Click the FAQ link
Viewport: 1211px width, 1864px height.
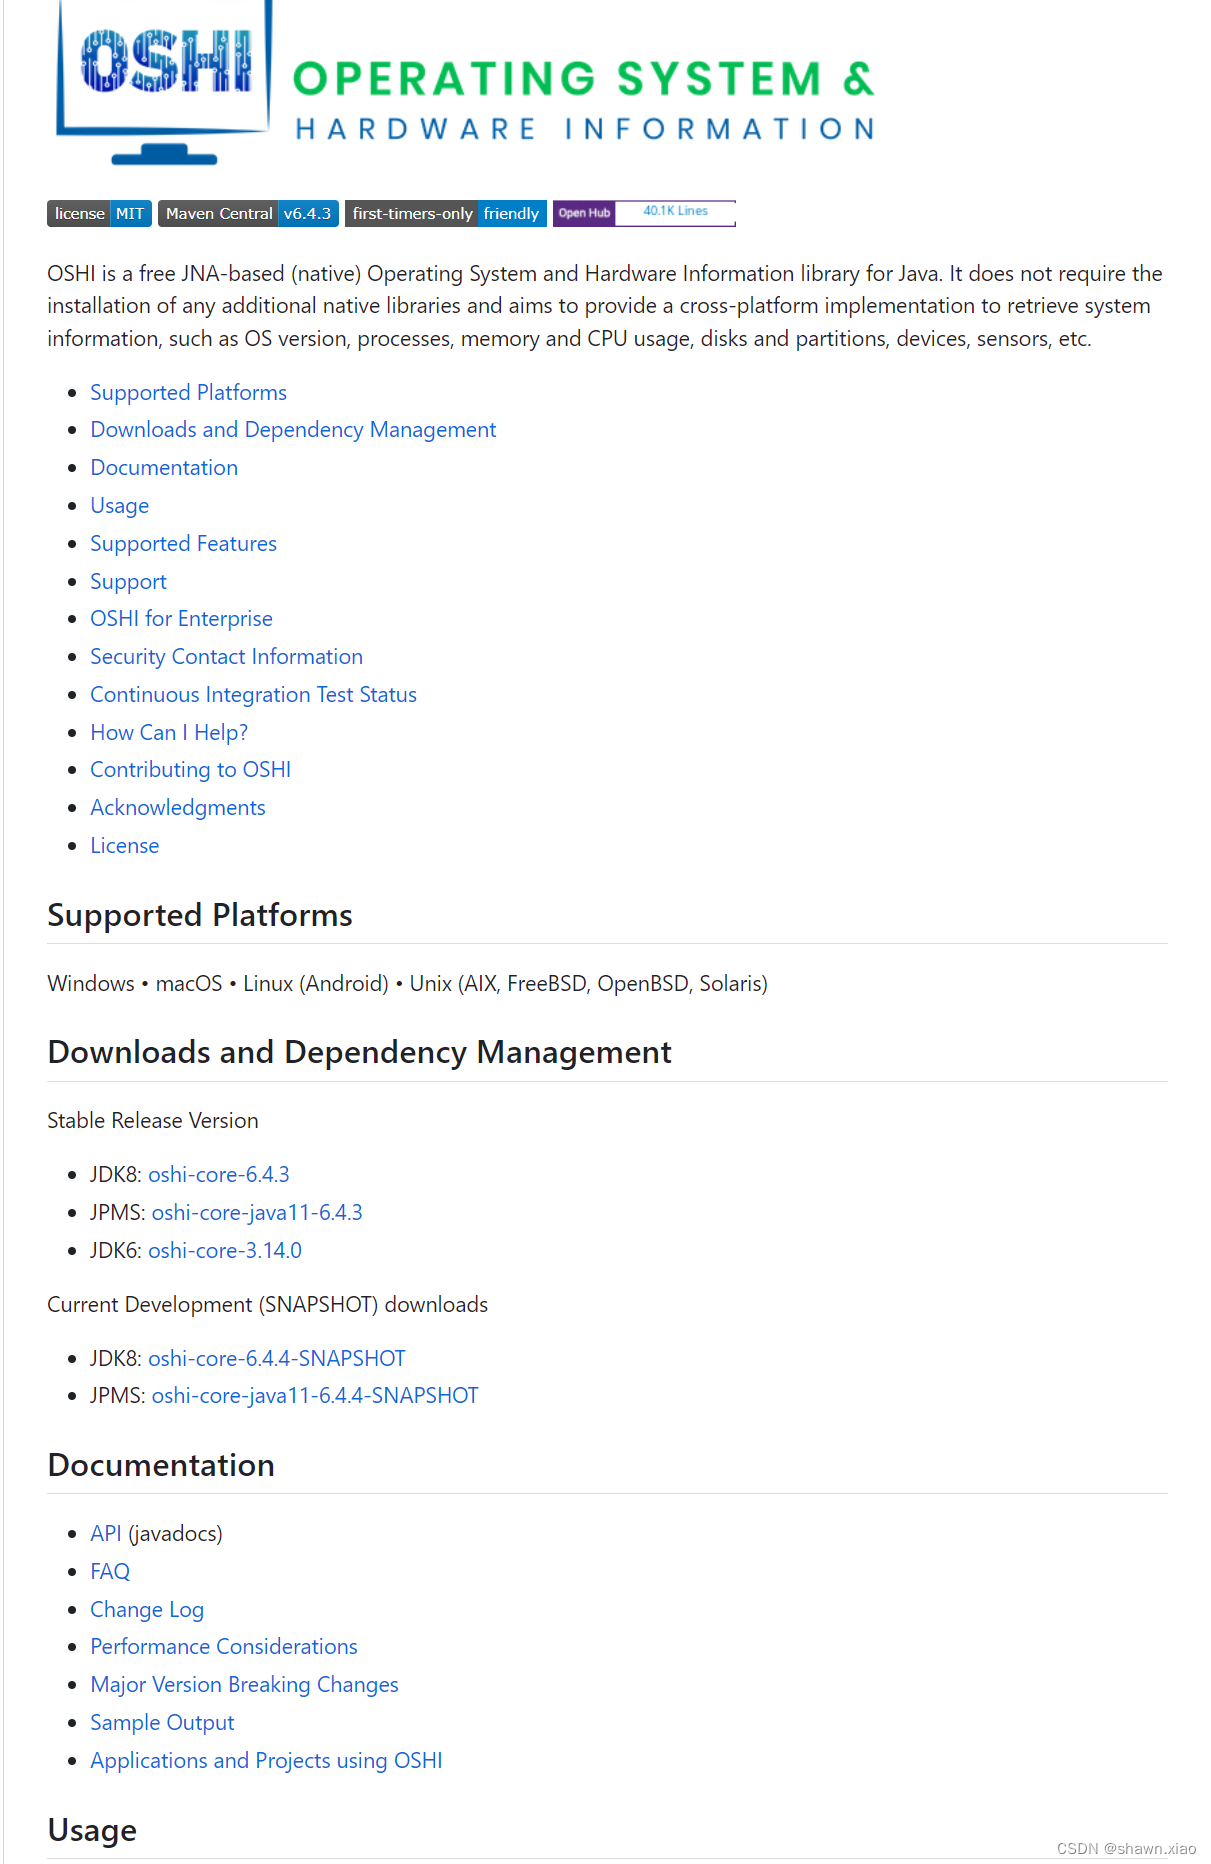click(x=110, y=1572)
